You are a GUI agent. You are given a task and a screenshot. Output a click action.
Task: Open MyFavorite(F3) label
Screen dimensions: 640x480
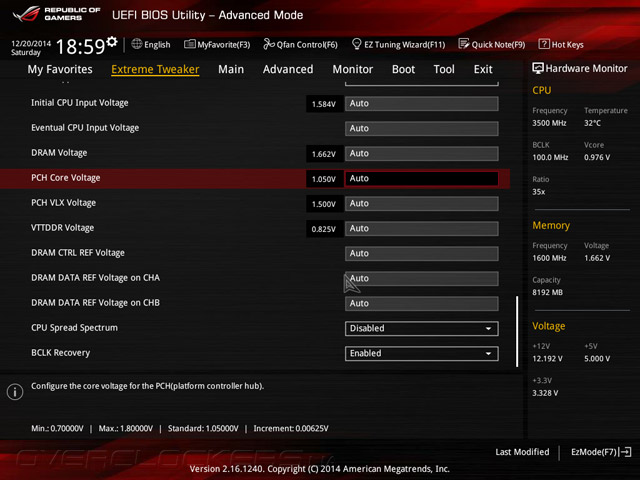click(224, 44)
